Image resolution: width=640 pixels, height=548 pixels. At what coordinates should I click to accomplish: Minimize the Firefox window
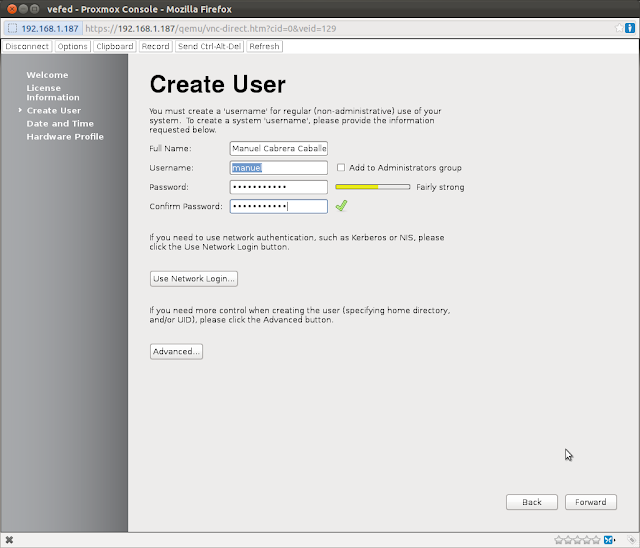click(x=23, y=9)
